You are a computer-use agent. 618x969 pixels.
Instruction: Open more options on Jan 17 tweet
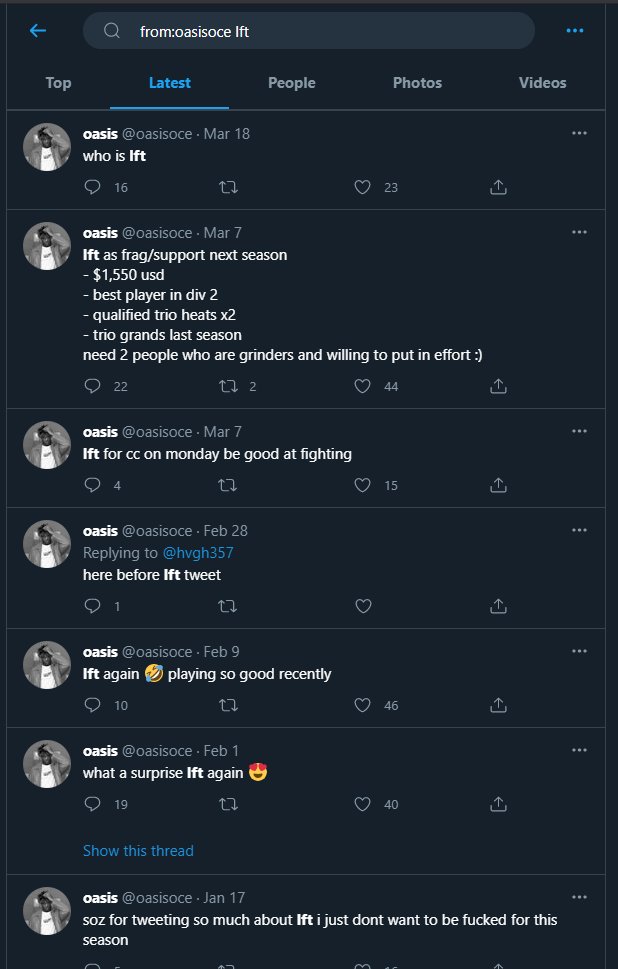[x=579, y=895]
